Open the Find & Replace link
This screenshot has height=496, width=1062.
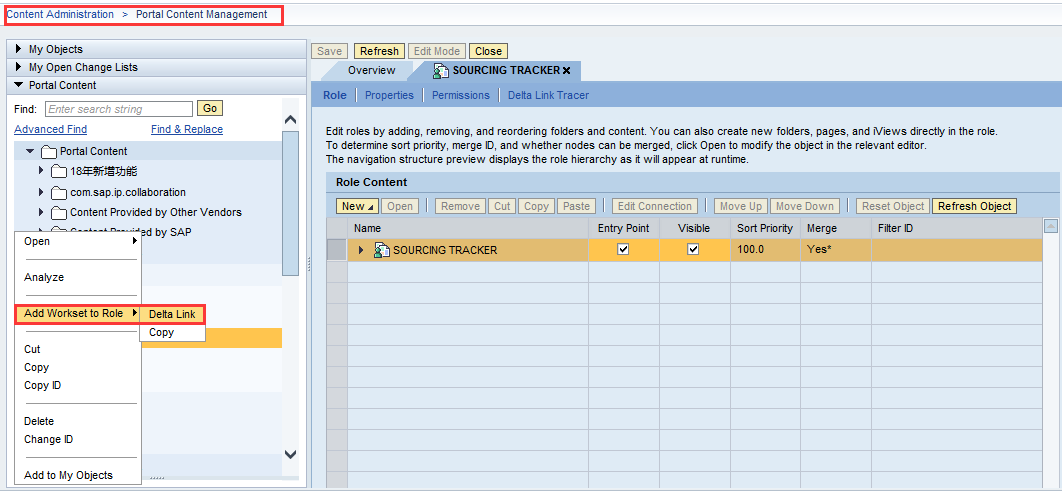[187, 129]
